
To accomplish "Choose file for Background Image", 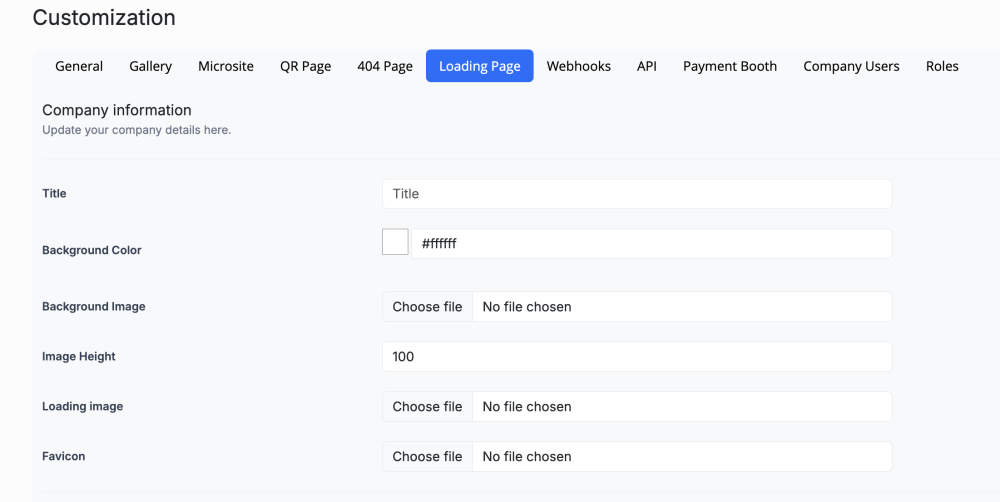I will coord(427,307).
